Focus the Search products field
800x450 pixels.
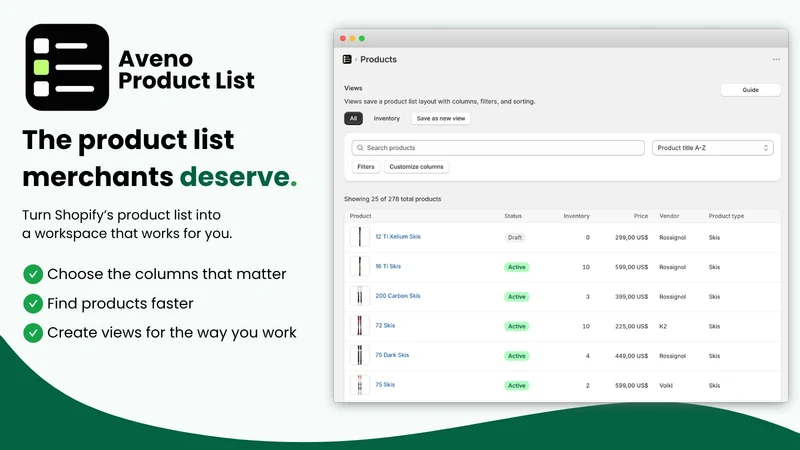(498, 148)
